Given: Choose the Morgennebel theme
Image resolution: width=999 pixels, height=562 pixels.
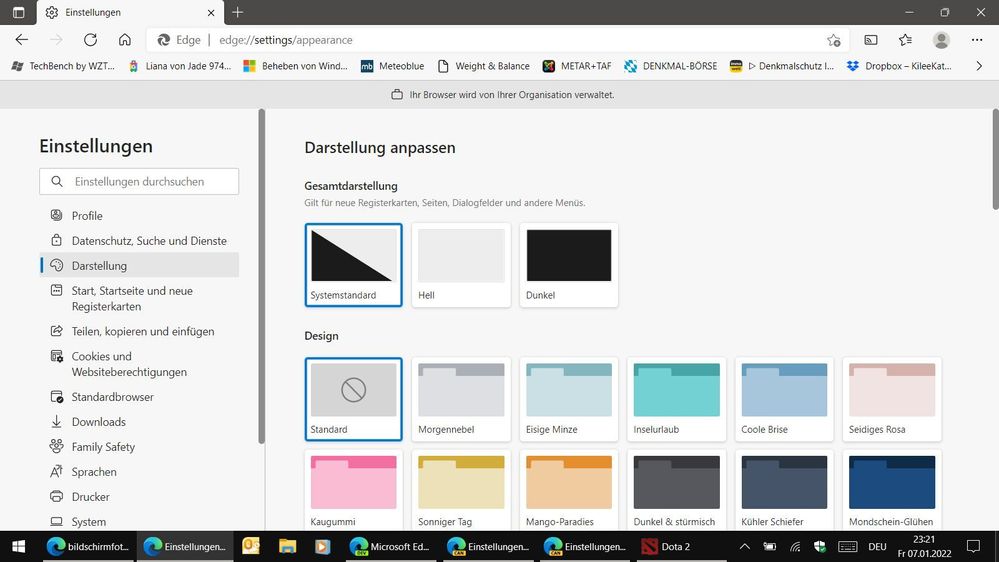Looking at the screenshot, I should [461, 399].
